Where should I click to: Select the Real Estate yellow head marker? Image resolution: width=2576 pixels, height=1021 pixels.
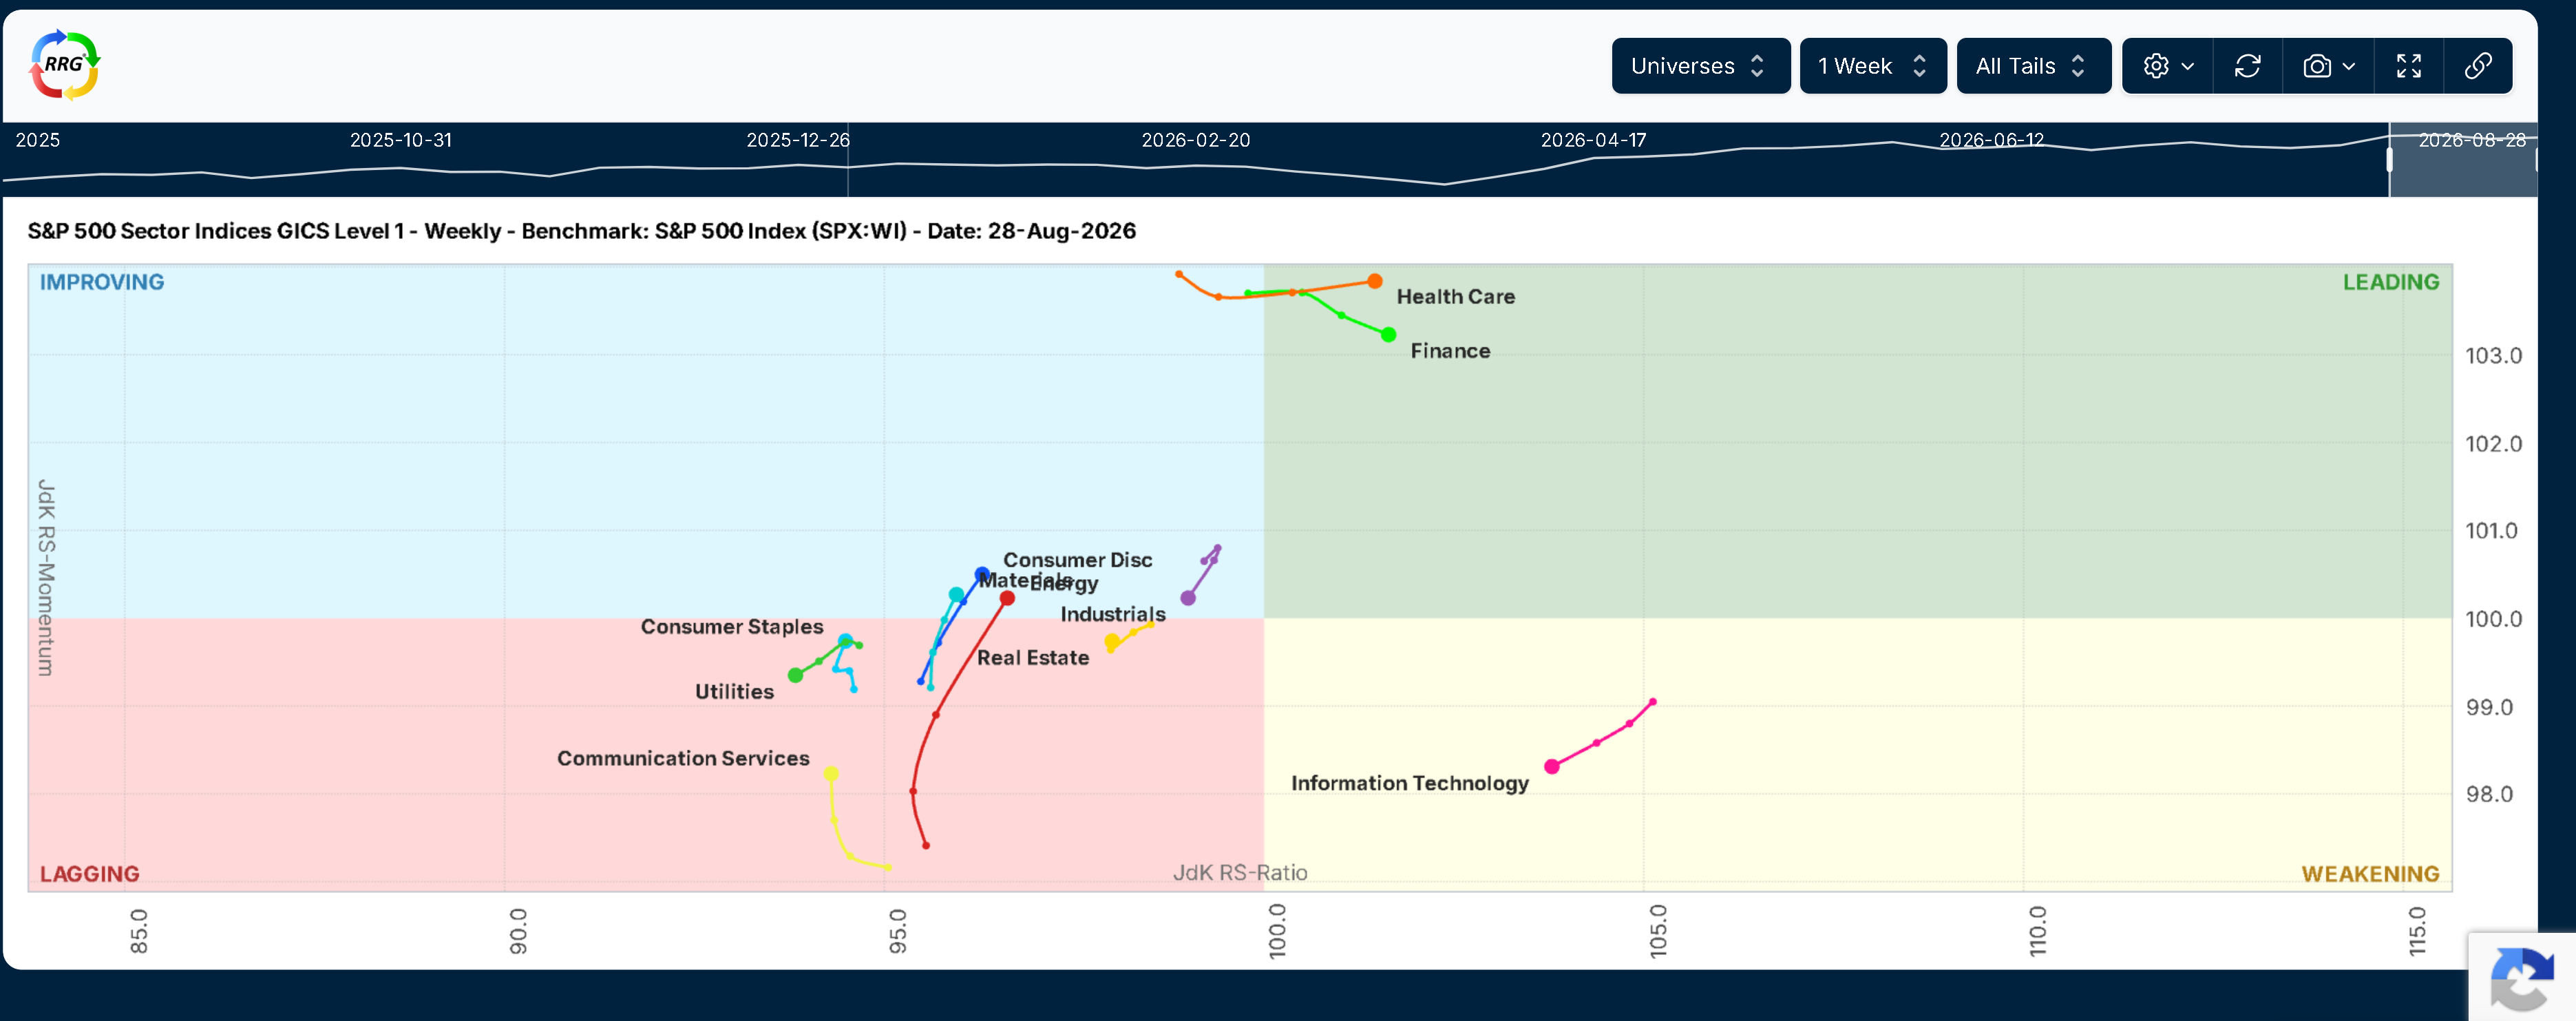pyautogui.click(x=1111, y=641)
